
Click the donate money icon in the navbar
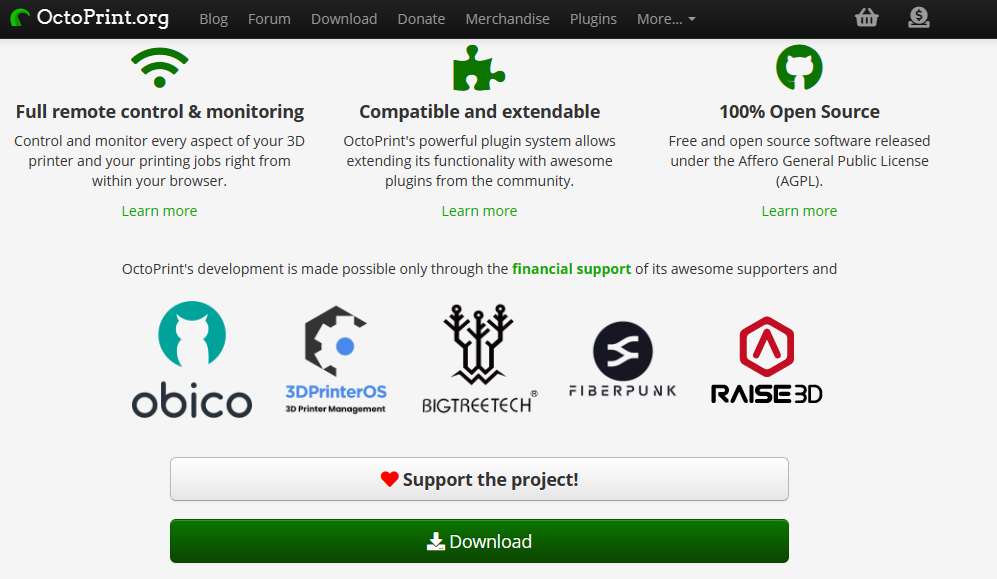(919, 18)
